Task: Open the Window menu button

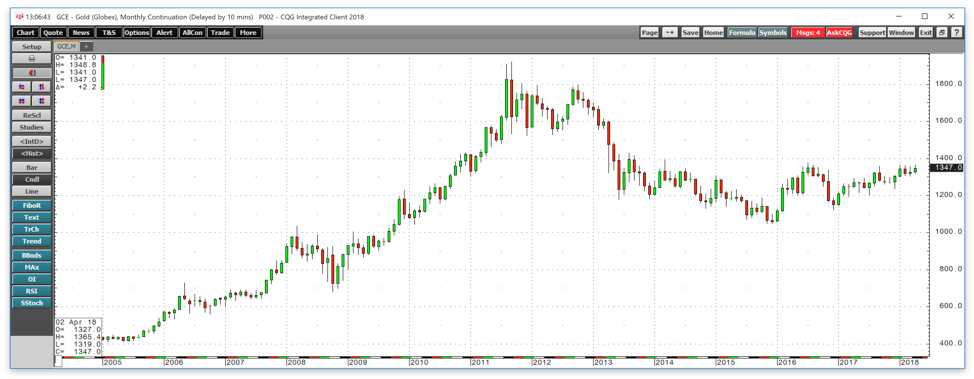Action: tap(901, 33)
